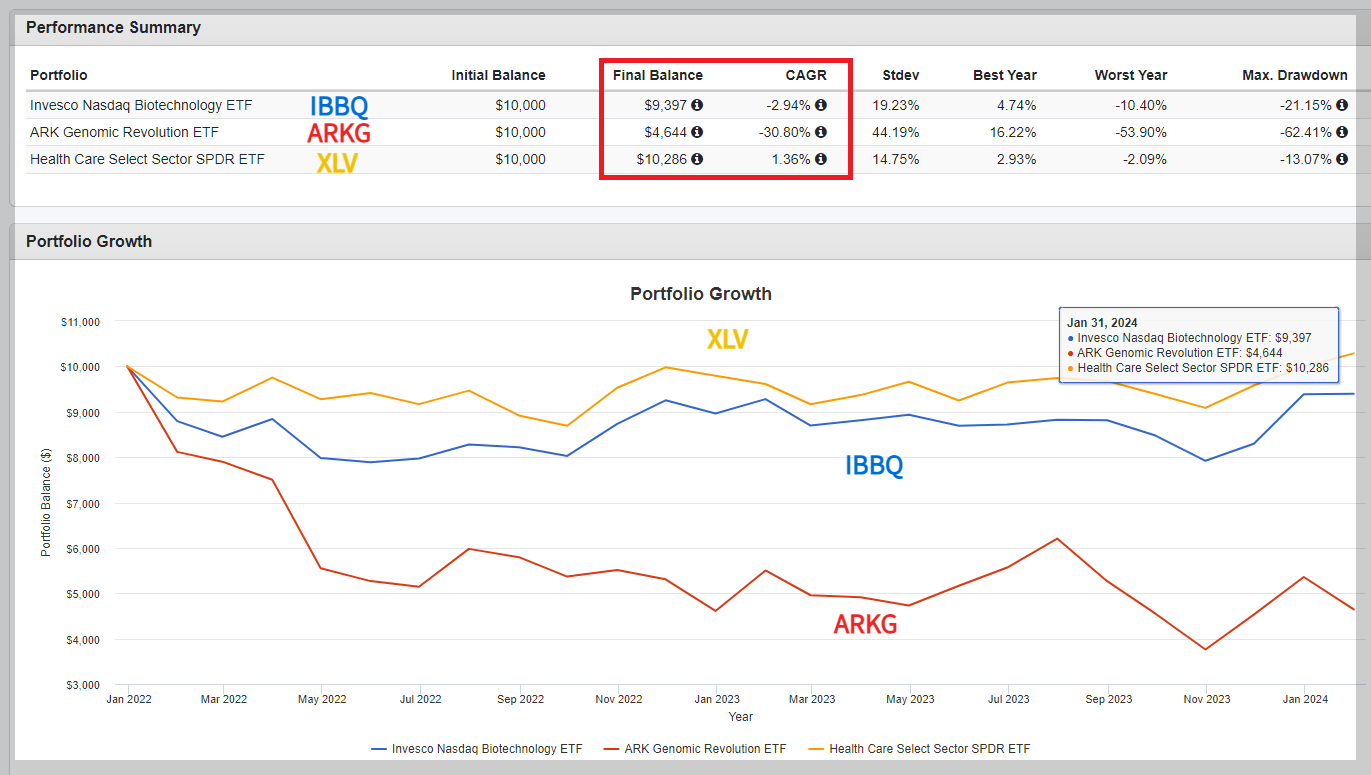Click the Jul 2023 x-axis label
The image size is (1371, 775).
1011,700
